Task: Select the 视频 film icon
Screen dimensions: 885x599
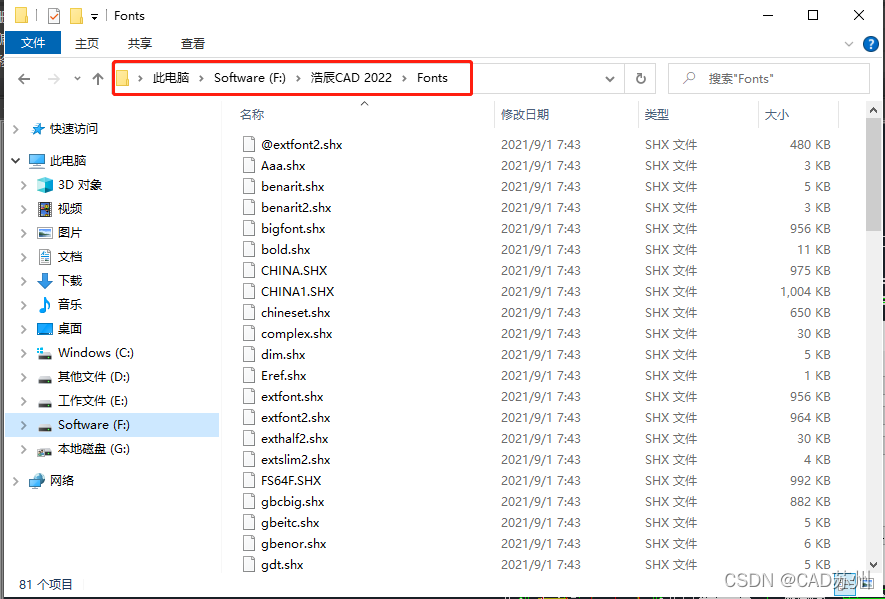Action: click(x=45, y=209)
